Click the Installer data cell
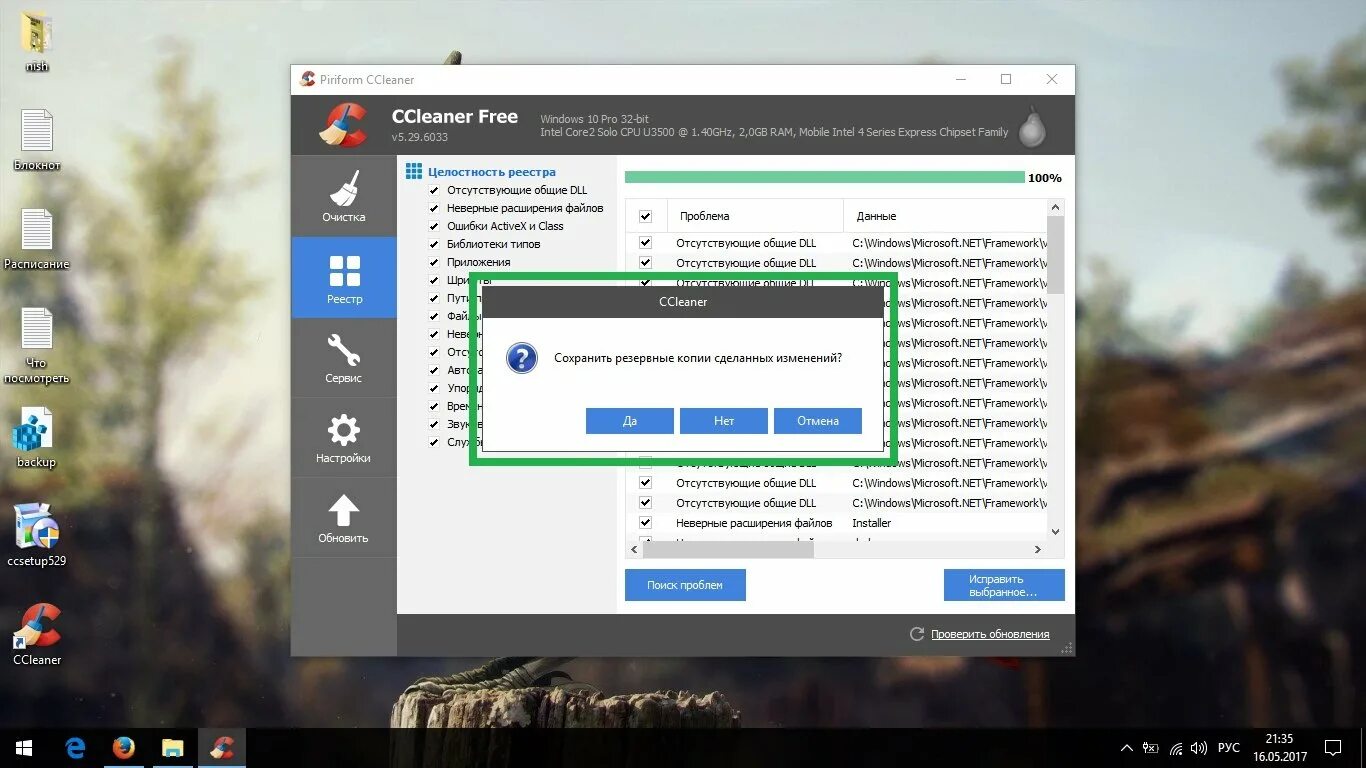This screenshot has height=768, width=1366. [872, 523]
